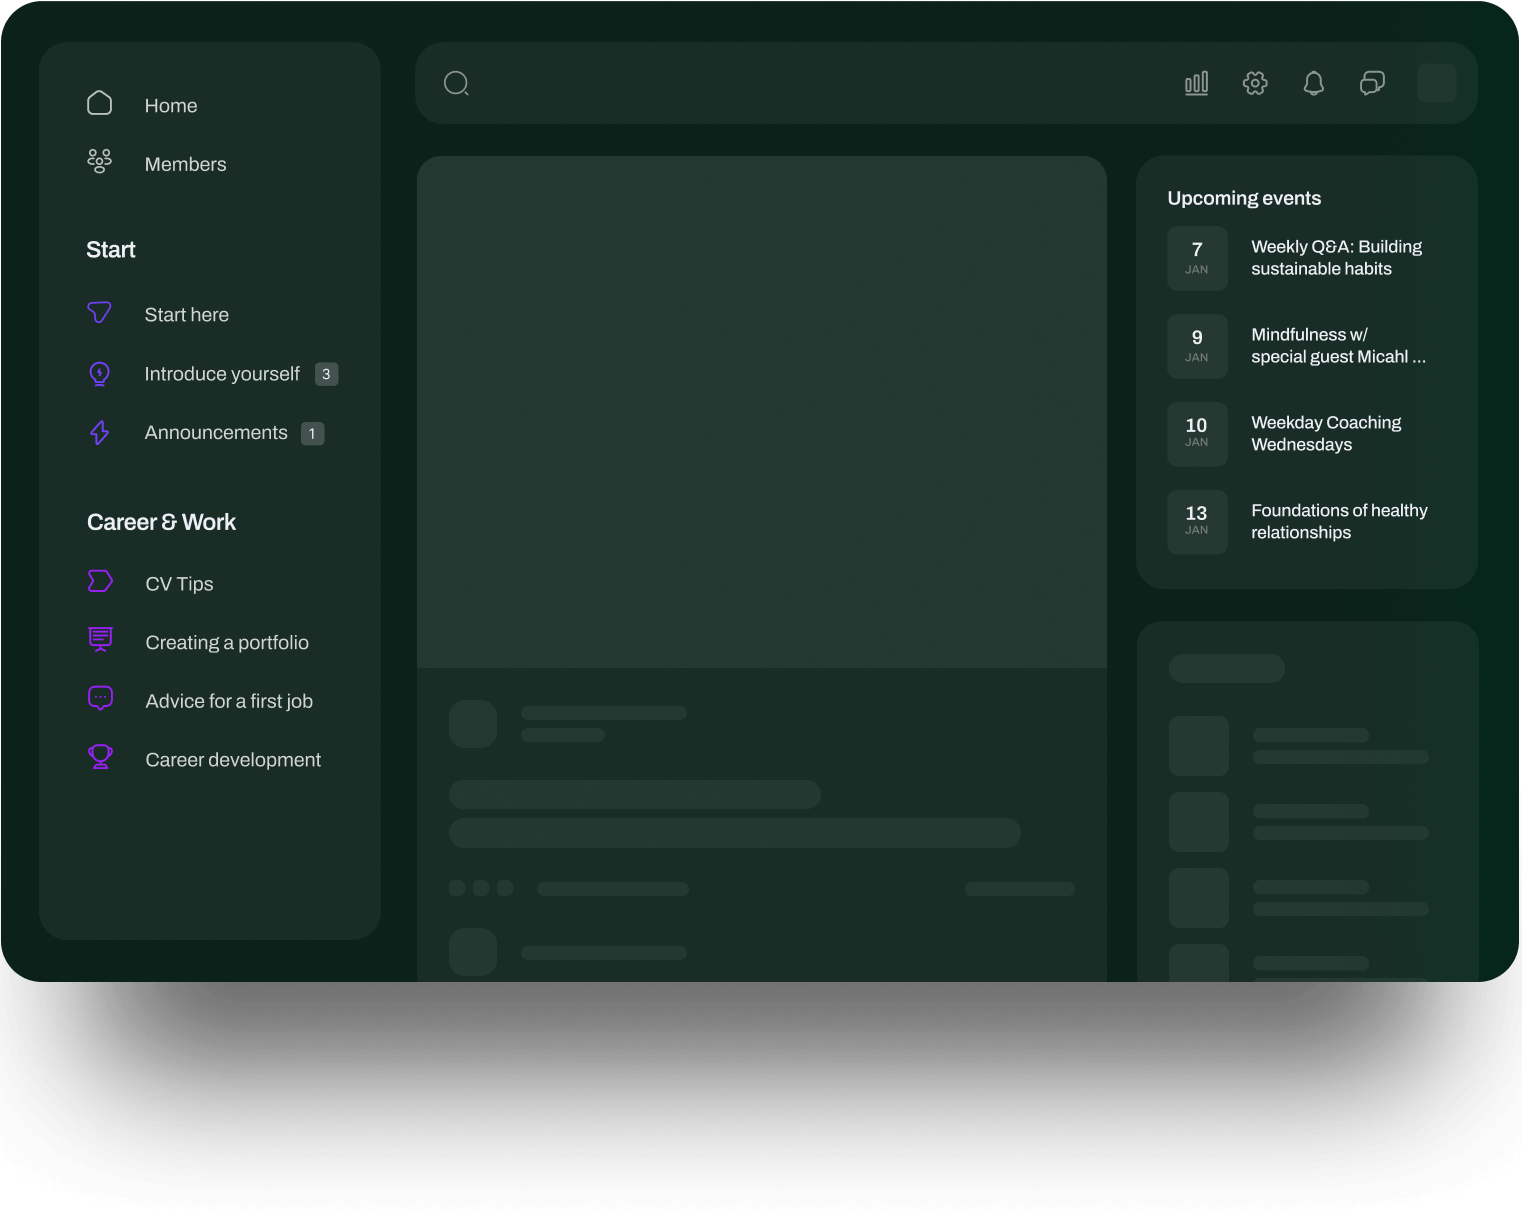Open the Weekday Coaching Wednesdays event

pos(1325,434)
